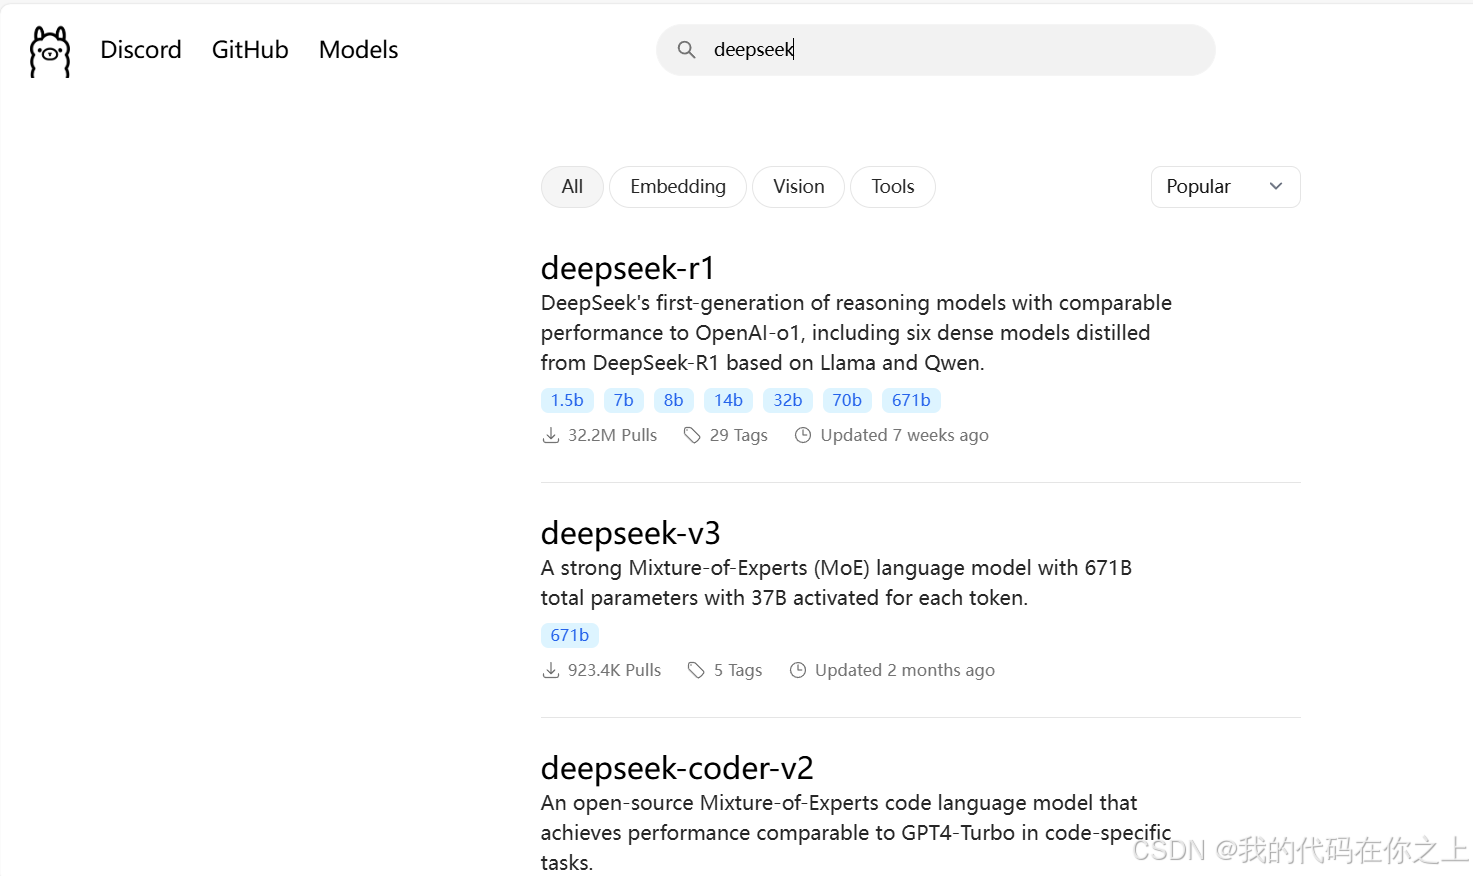Select the 671b tag under deepseek-v3
The width and height of the screenshot is (1473, 876).
click(569, 634)
